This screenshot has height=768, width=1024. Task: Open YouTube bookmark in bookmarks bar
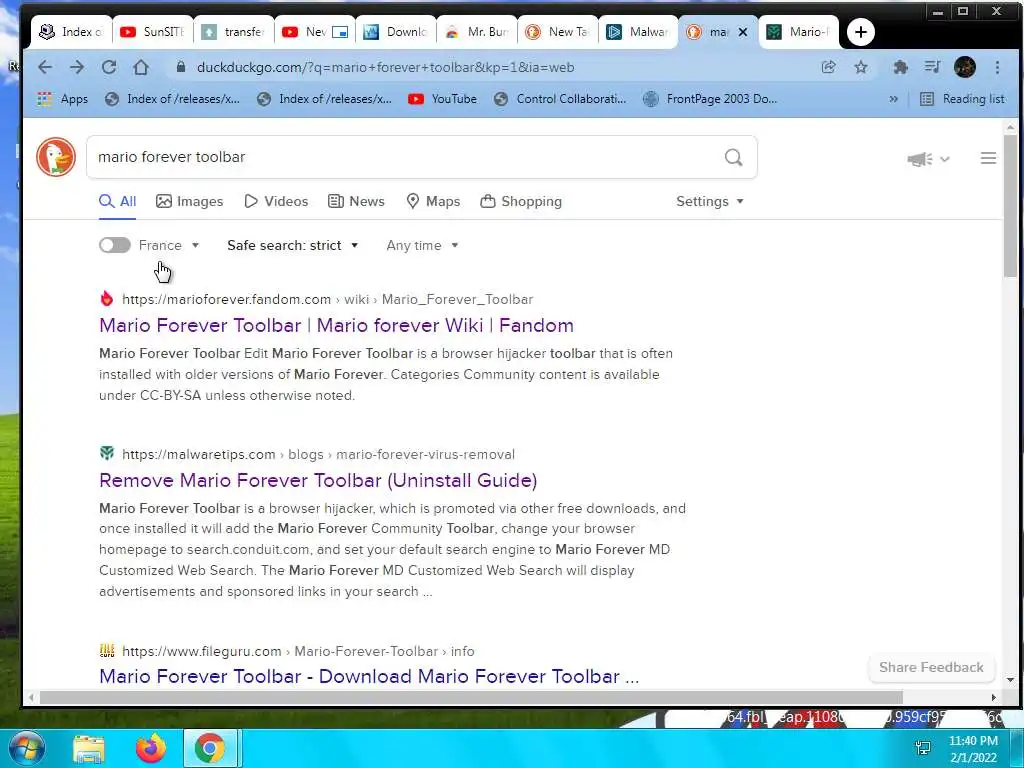(x=442, y=99)
